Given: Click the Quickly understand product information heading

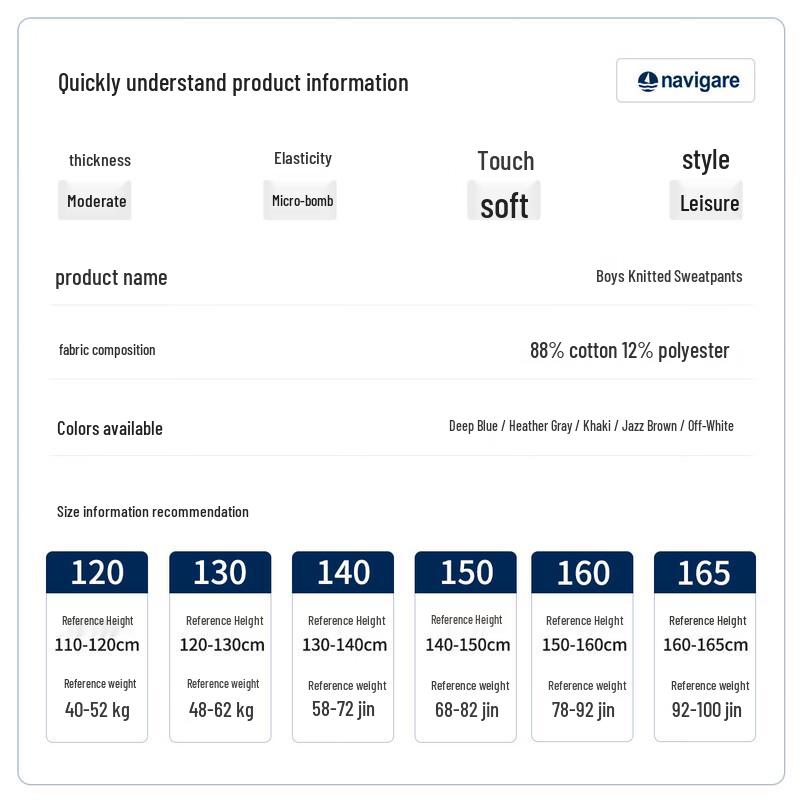Looking at the screenshot, I should pyautogui.click(x=233, y=82).
